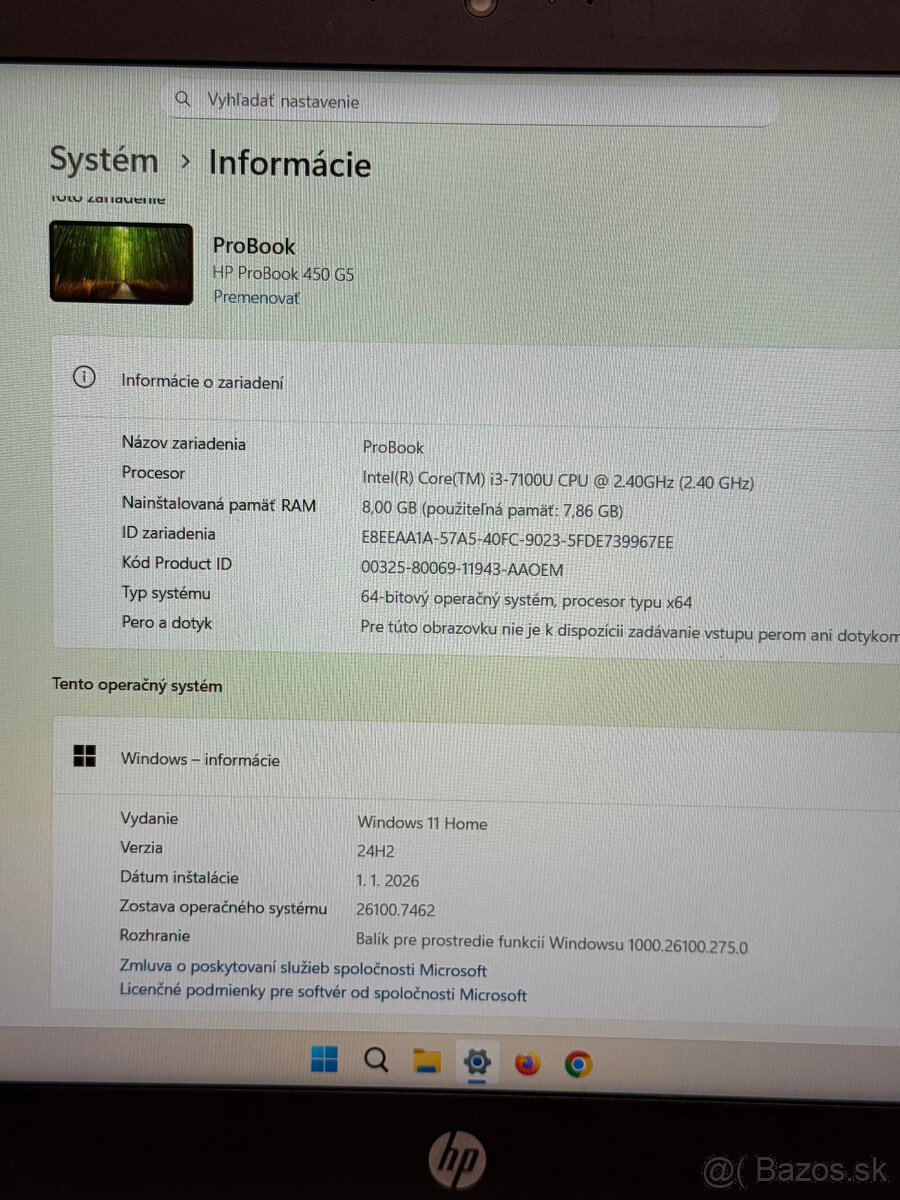The height and width of the screenshot is (1200, 900).
Task: Open the Start menu from the taskbar
Action: (325, 1062)
